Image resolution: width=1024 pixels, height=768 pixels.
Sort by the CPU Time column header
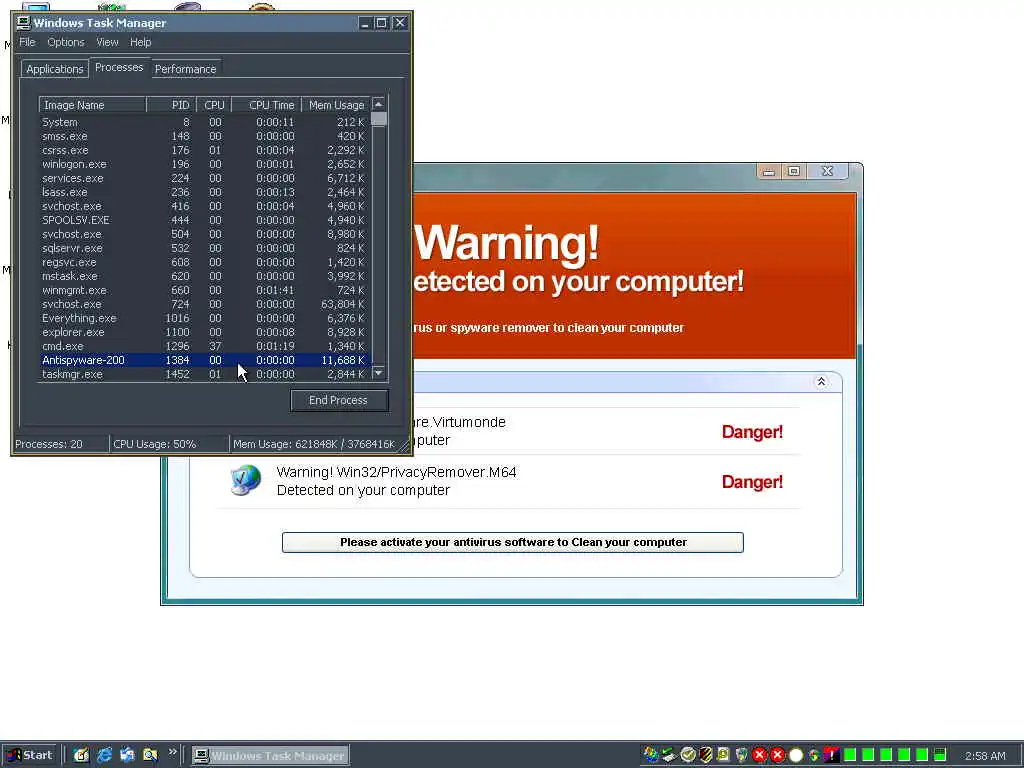point(266,105)
